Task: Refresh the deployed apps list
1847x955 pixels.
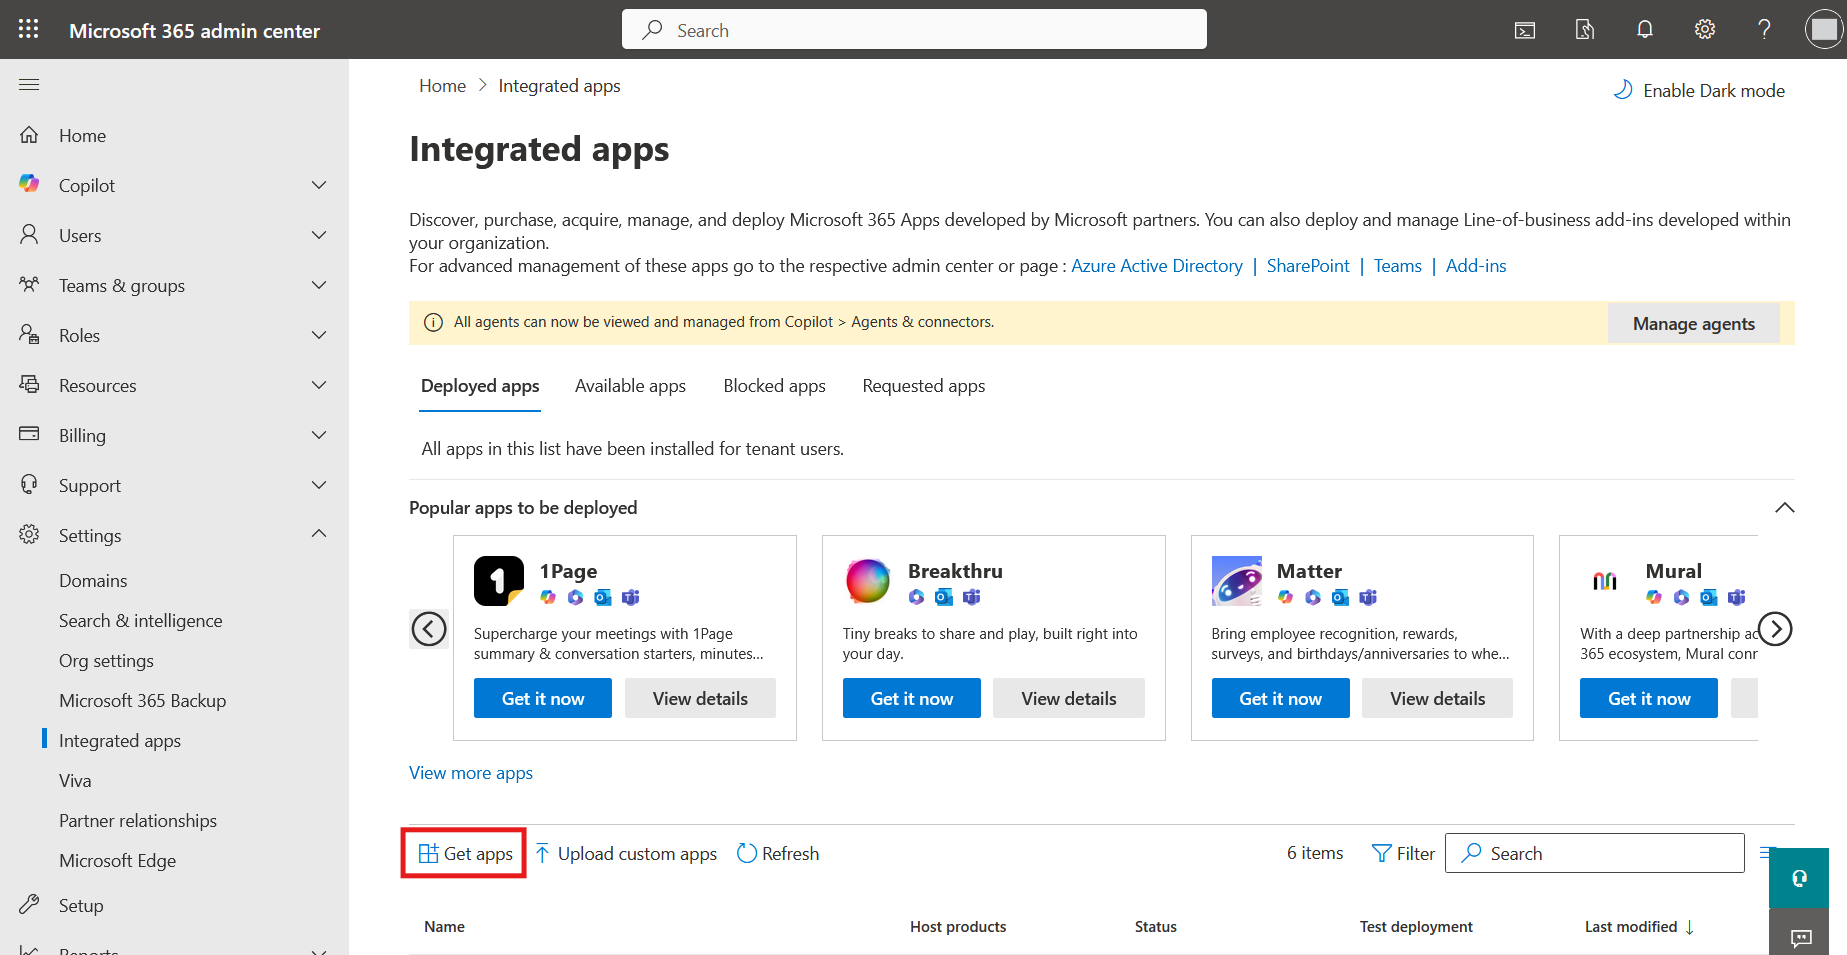Action: (778, 854)
